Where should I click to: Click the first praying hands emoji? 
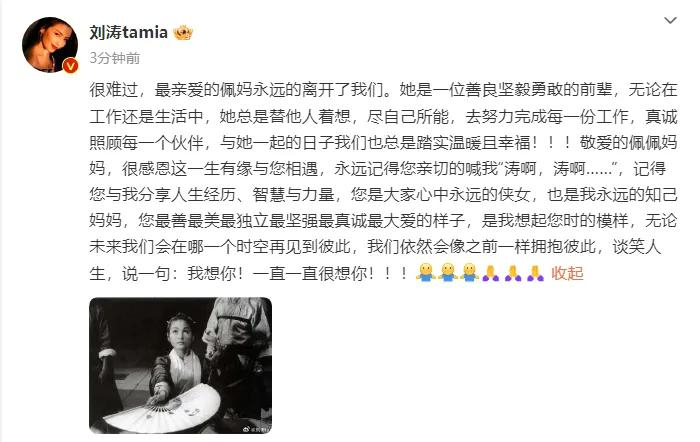[x=491, y=273]
